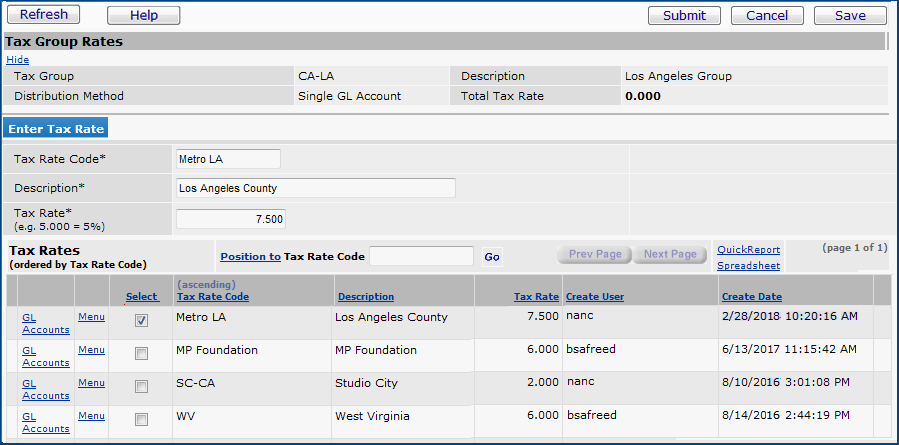Uncheck the Metro LA select checkbox
Image resolution: width=899 pixels, height=445 pixels.
point(141,321)
